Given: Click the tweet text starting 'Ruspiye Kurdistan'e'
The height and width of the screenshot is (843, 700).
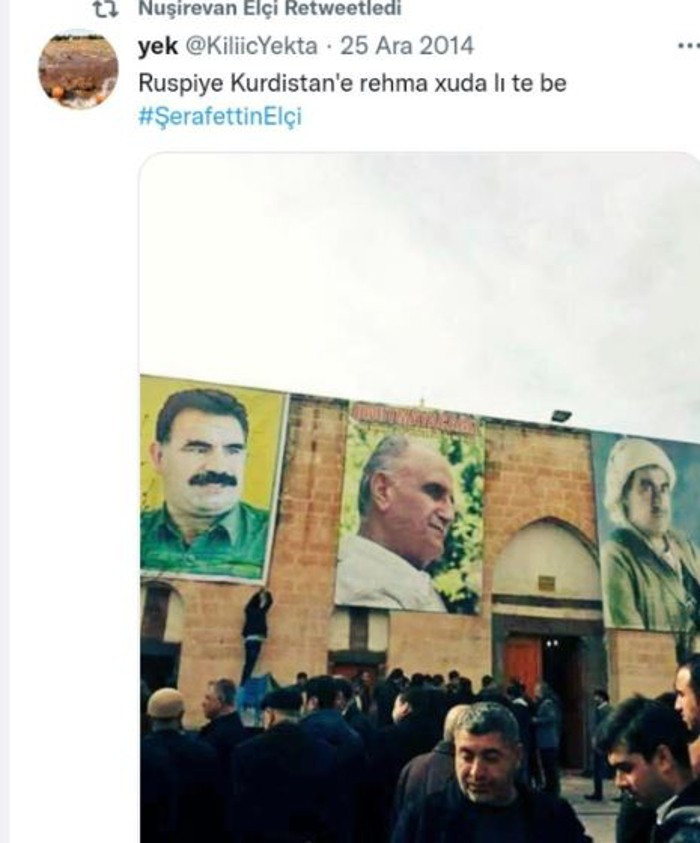Looking at the screenshot, I should 353,83.
